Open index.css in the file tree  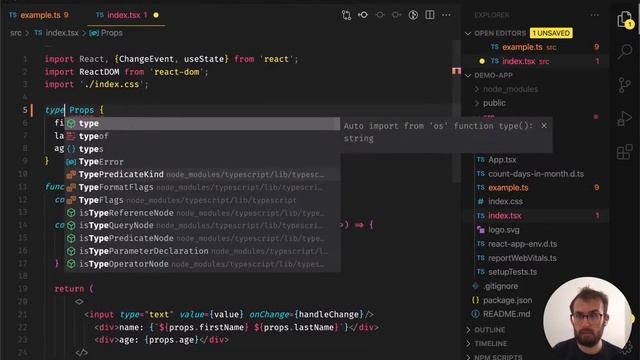(505, 202)
